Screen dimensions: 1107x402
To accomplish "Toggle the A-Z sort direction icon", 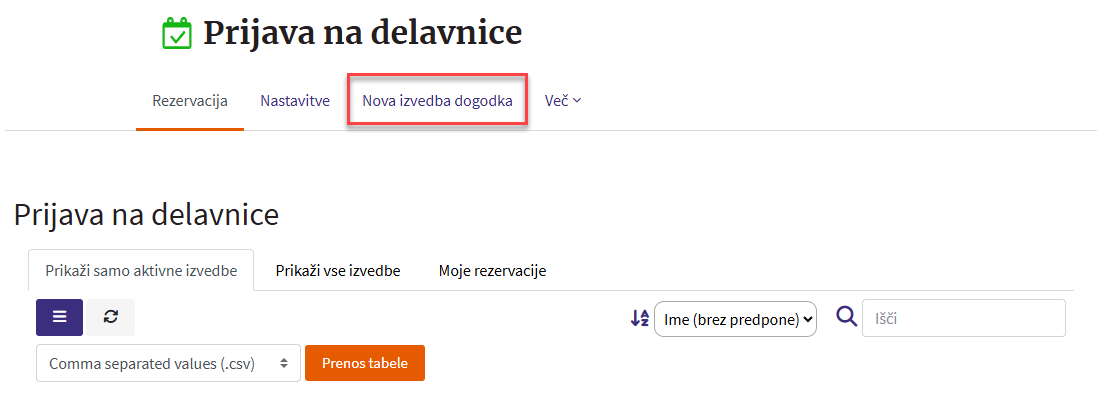I will click(640, 318).
